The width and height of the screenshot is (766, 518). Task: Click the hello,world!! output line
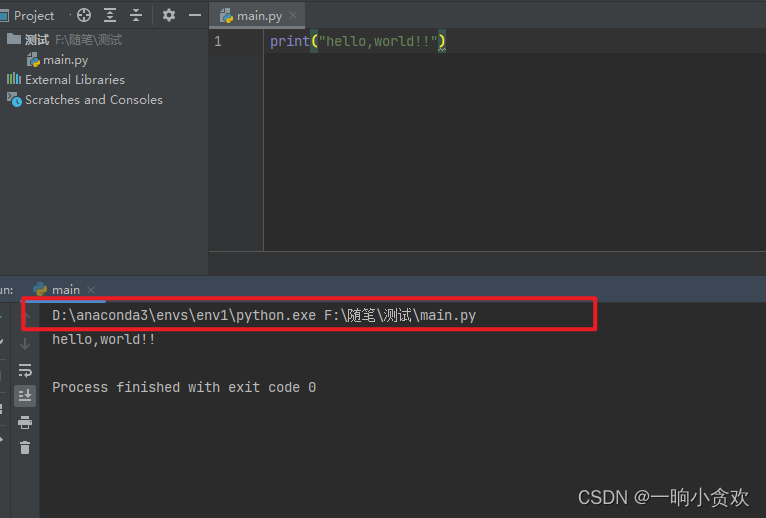[x=104, y=339]
